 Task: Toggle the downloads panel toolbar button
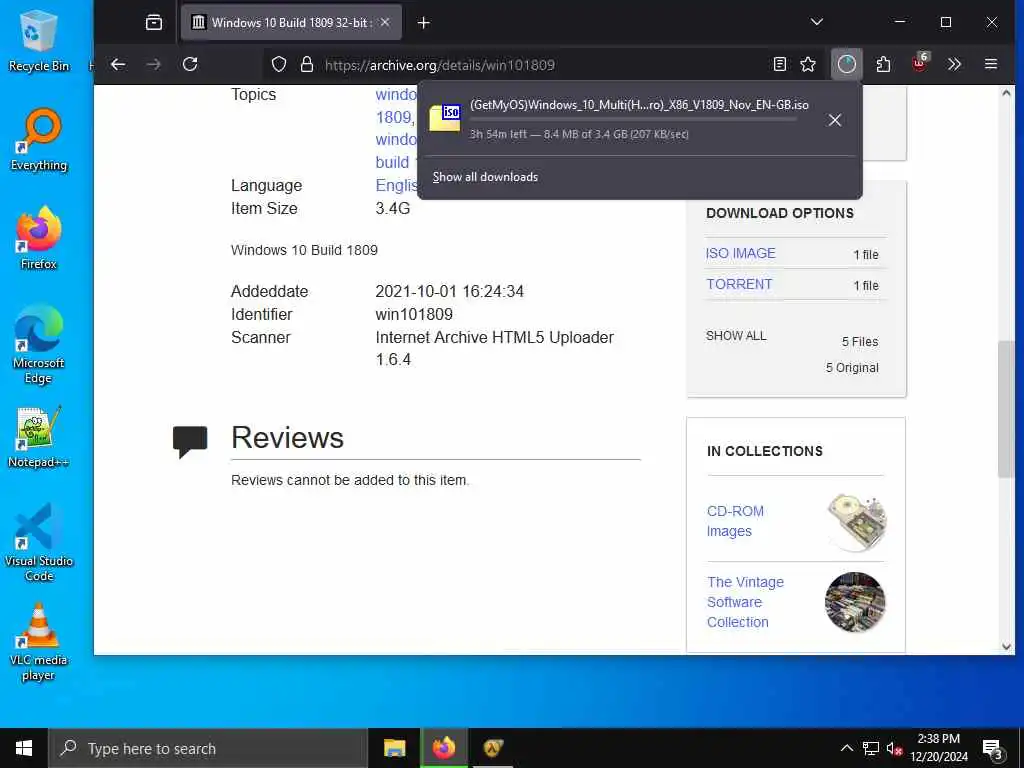[x=846, y=65]
